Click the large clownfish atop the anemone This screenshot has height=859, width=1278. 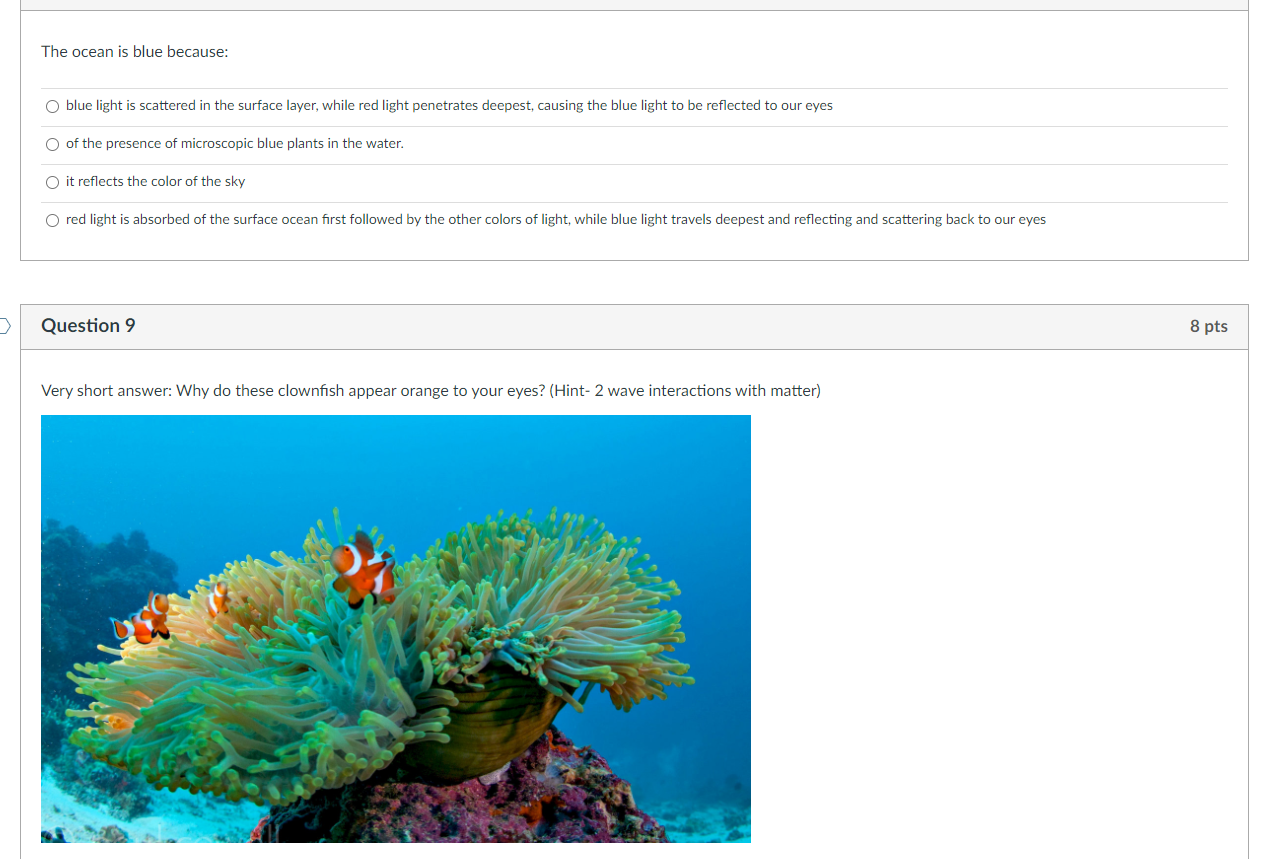(x=363, y=568)
